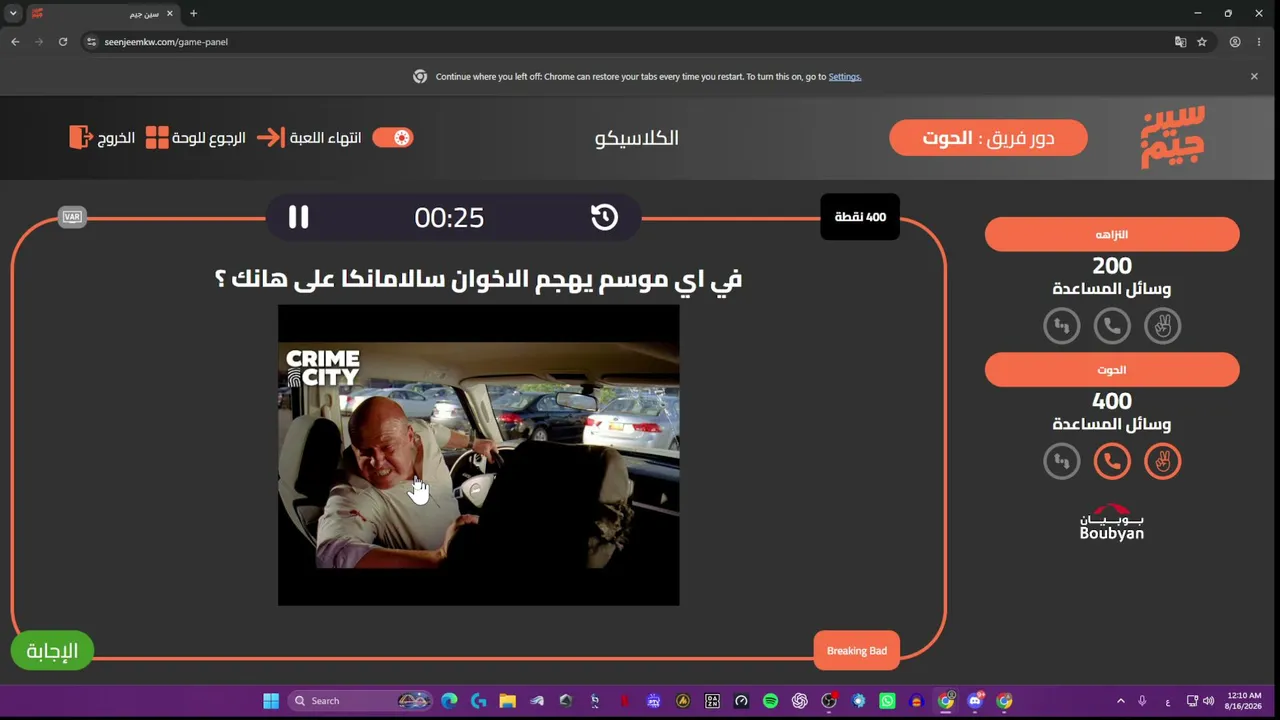1280x720 pixels.
Task: Use the swap help for team الحوت
Action: coord(1062,461)
